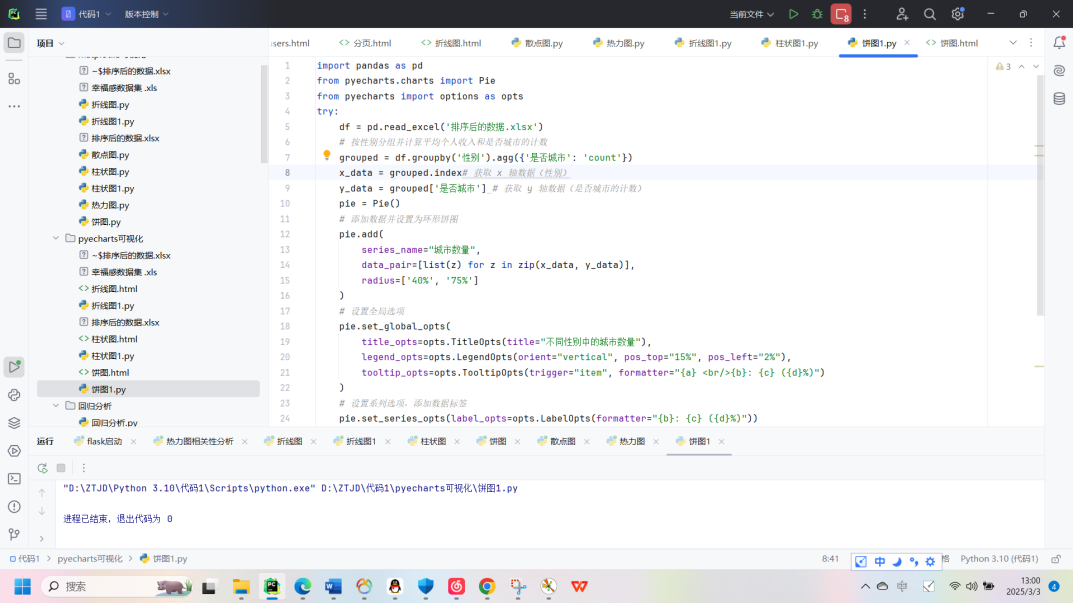Open the Services tool window
This screenshot has width=1073, height=603.
(x=14, y=451)
